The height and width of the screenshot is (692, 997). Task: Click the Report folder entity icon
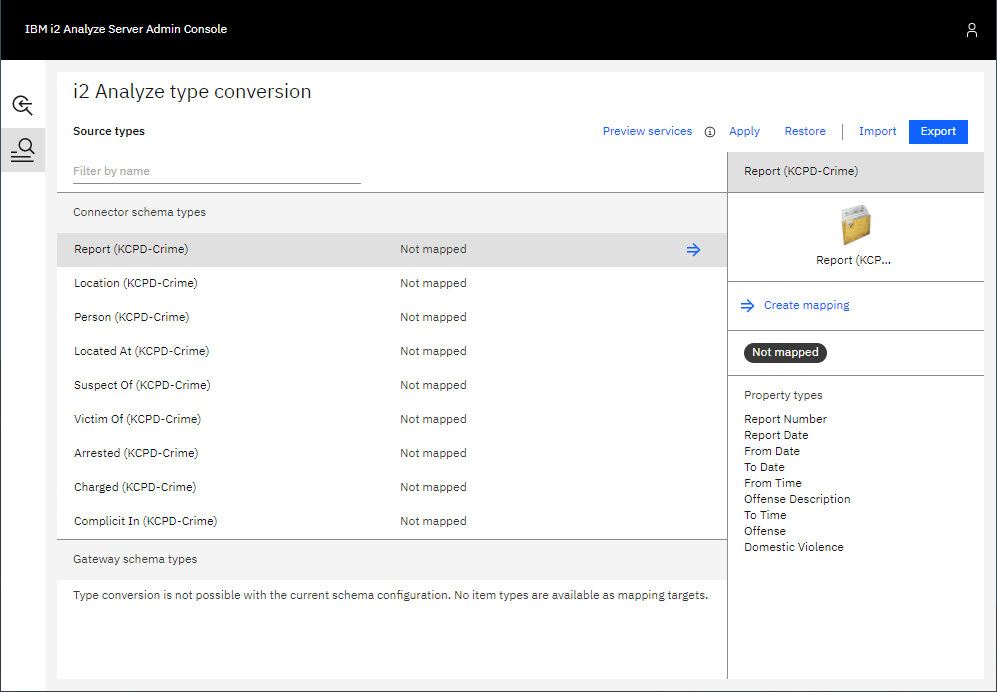pyautogui.click(x=855, y=226)
